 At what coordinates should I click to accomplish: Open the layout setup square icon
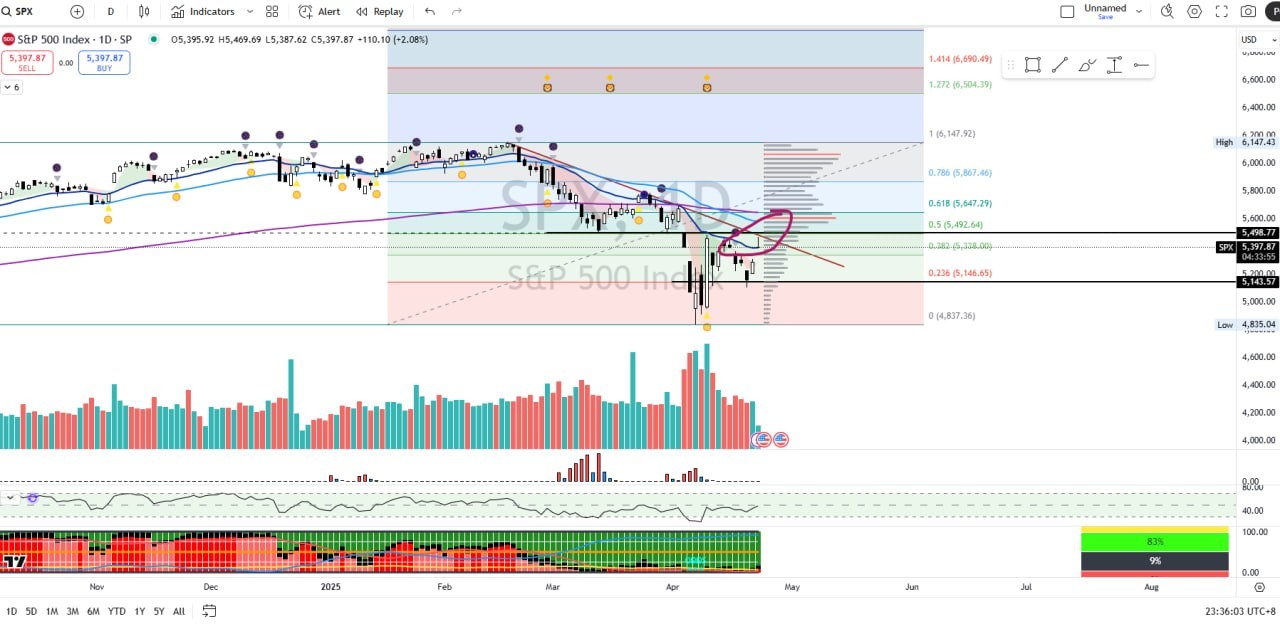(1067, 11)
